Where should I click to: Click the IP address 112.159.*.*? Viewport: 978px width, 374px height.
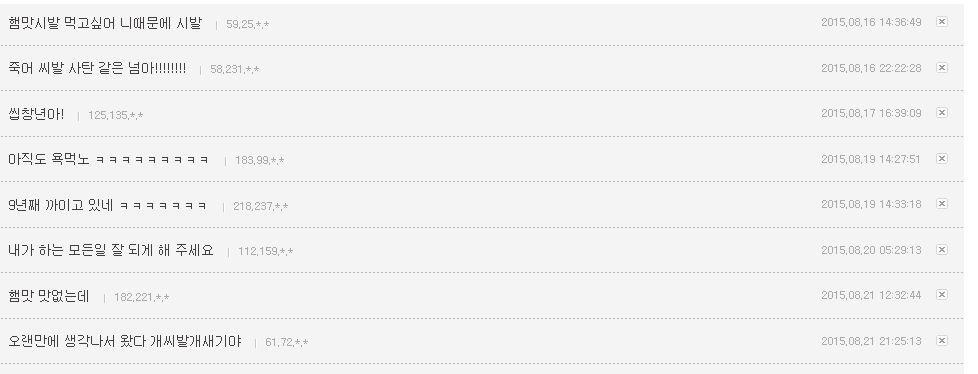[265, 251]
